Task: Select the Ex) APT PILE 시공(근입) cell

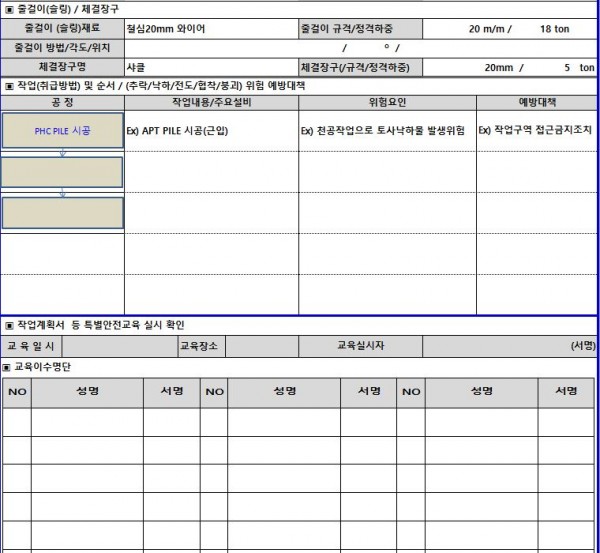Action: (x=211, y=131)
